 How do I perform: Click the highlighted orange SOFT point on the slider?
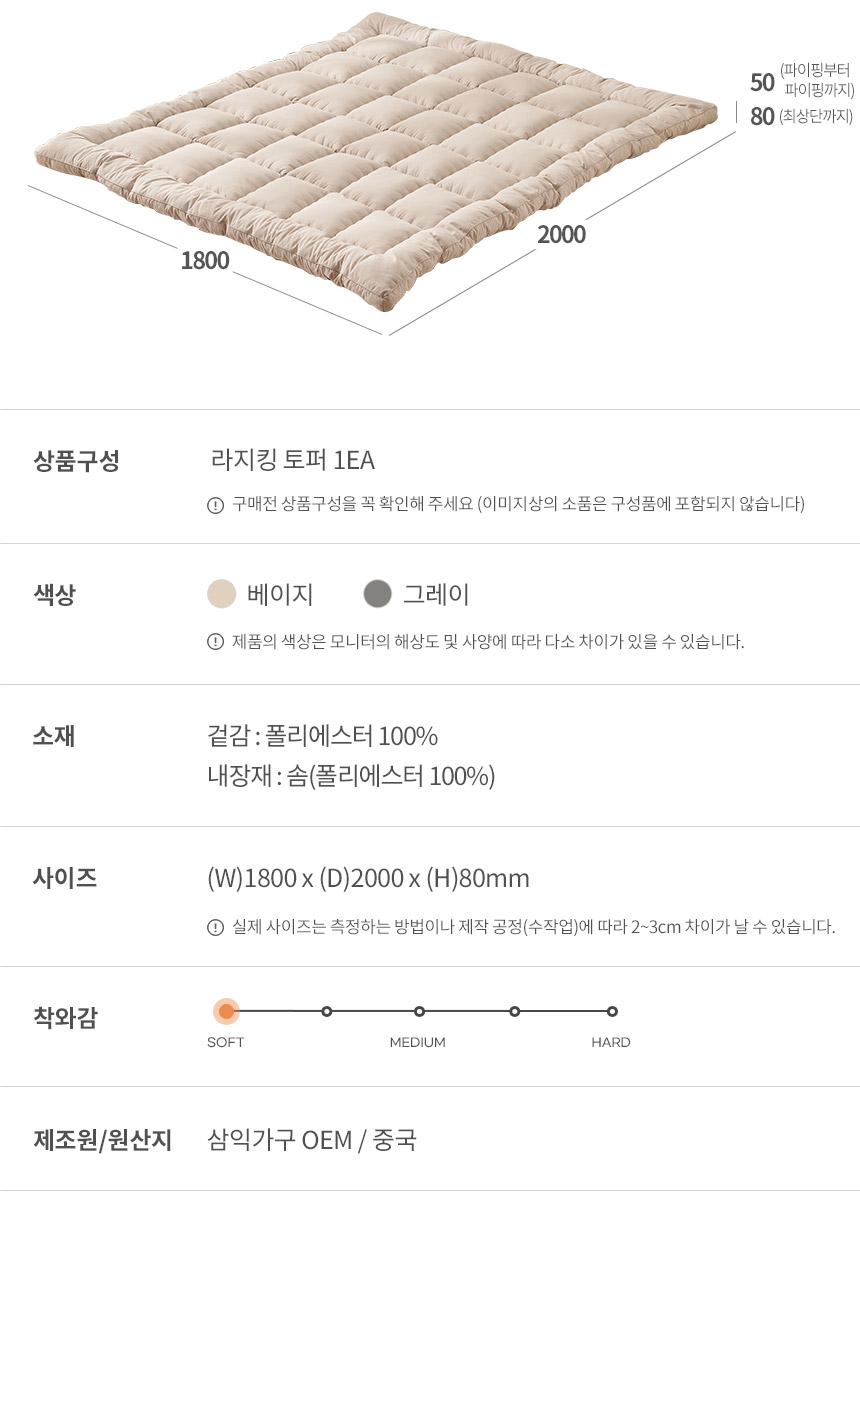pos(226,1011)
